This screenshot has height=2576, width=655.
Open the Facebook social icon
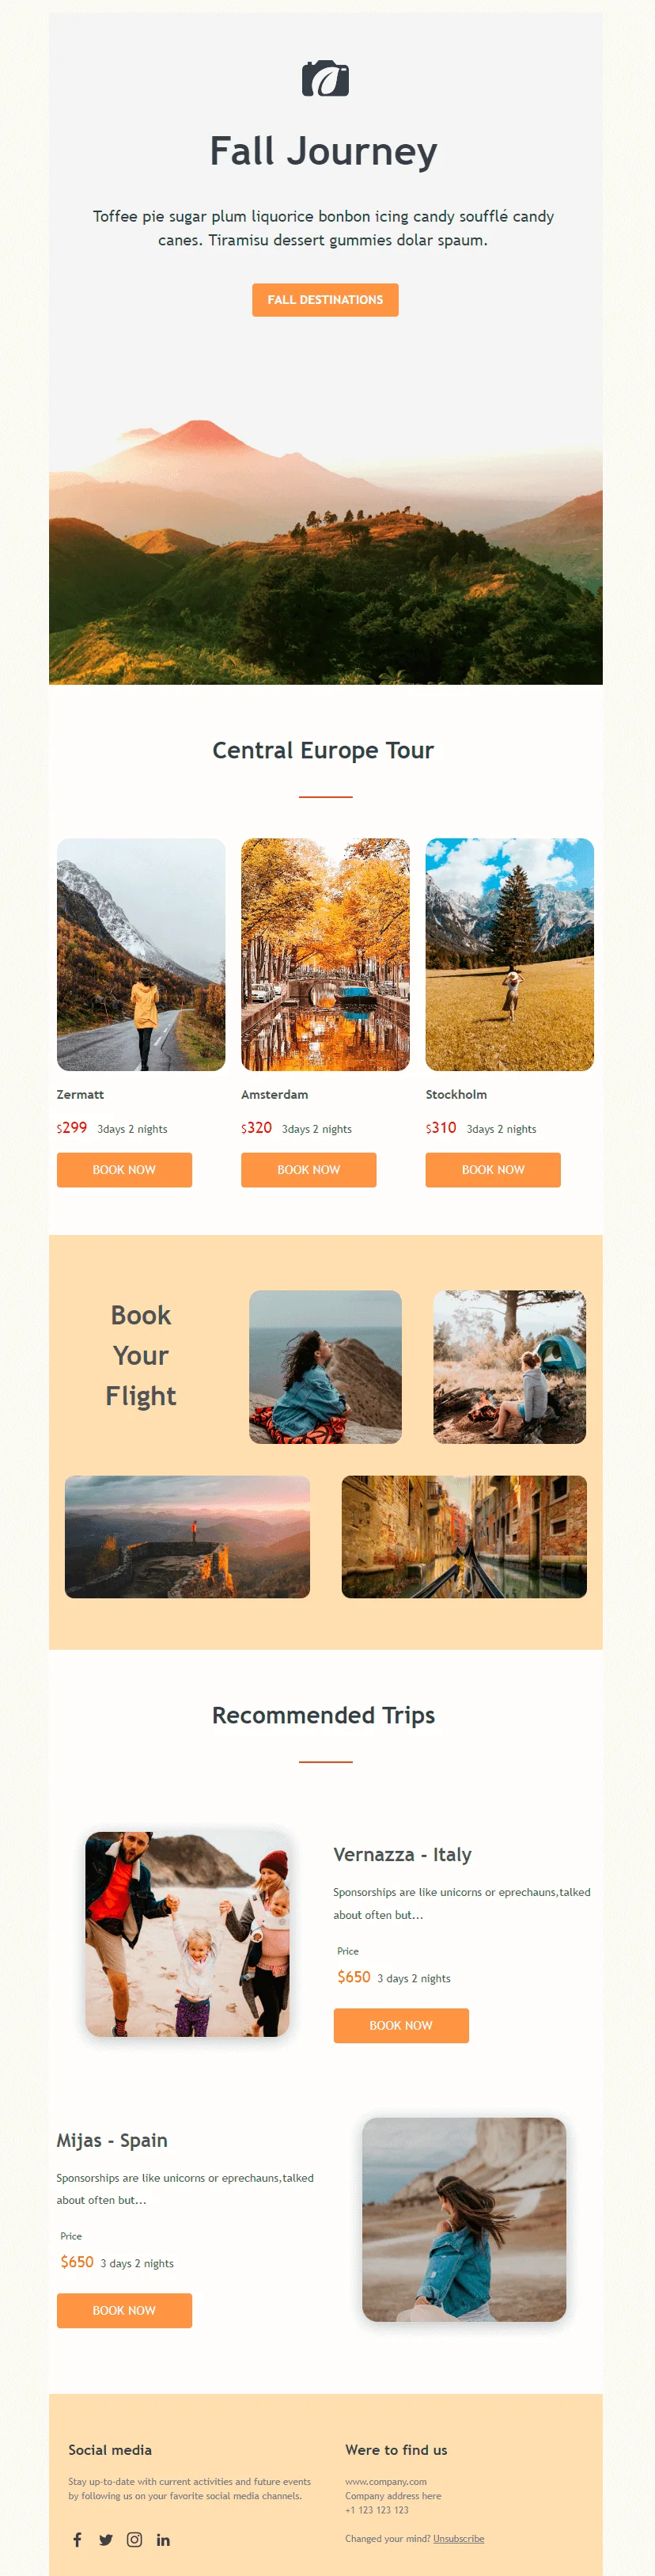pos(77,2539)
